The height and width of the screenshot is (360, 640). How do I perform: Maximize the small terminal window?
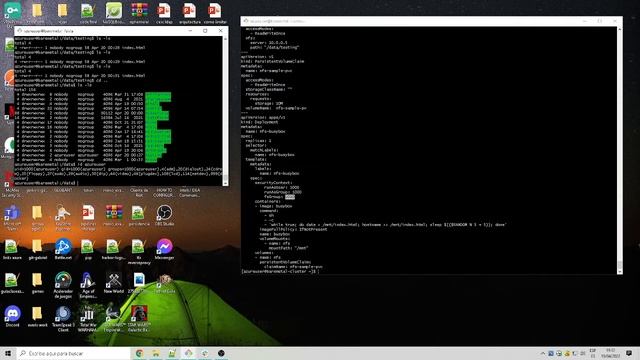205,31
